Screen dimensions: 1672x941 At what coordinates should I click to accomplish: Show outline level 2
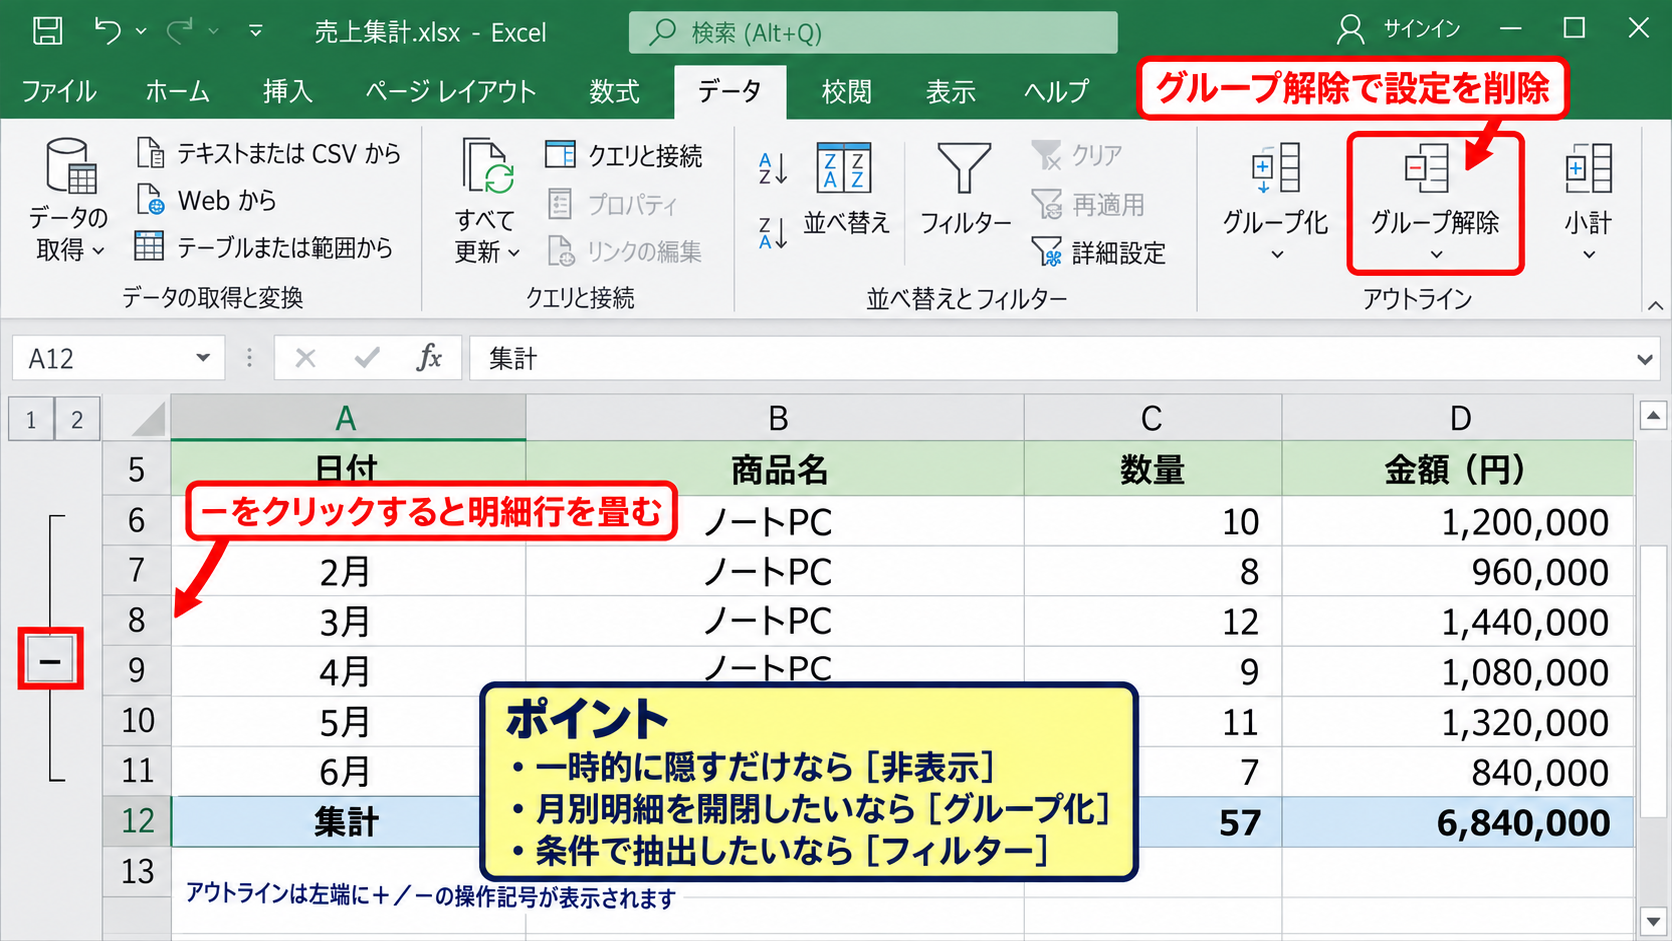(x=77, y=419)
